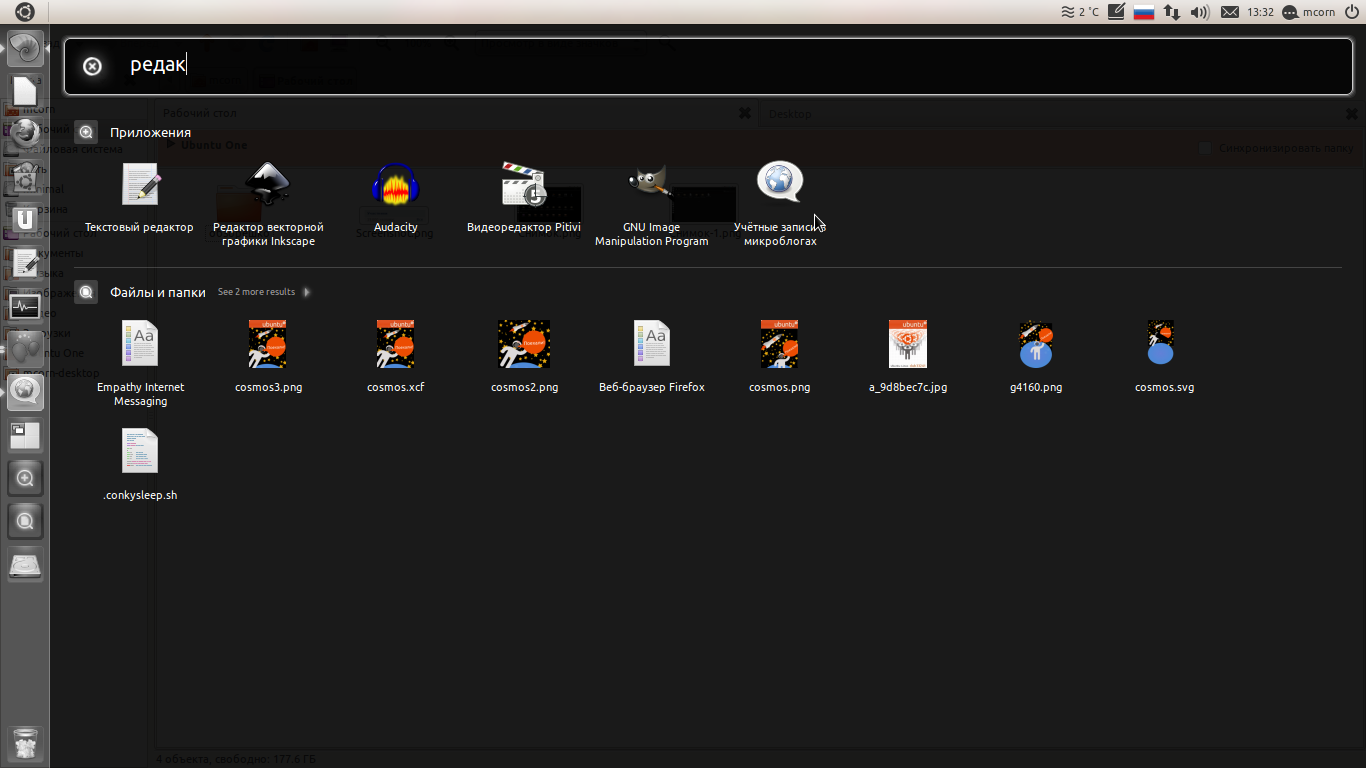Screen dimensions: 1366x768
Task: Open the weather indicator showing 2 °C
Action: point(1079,12)
